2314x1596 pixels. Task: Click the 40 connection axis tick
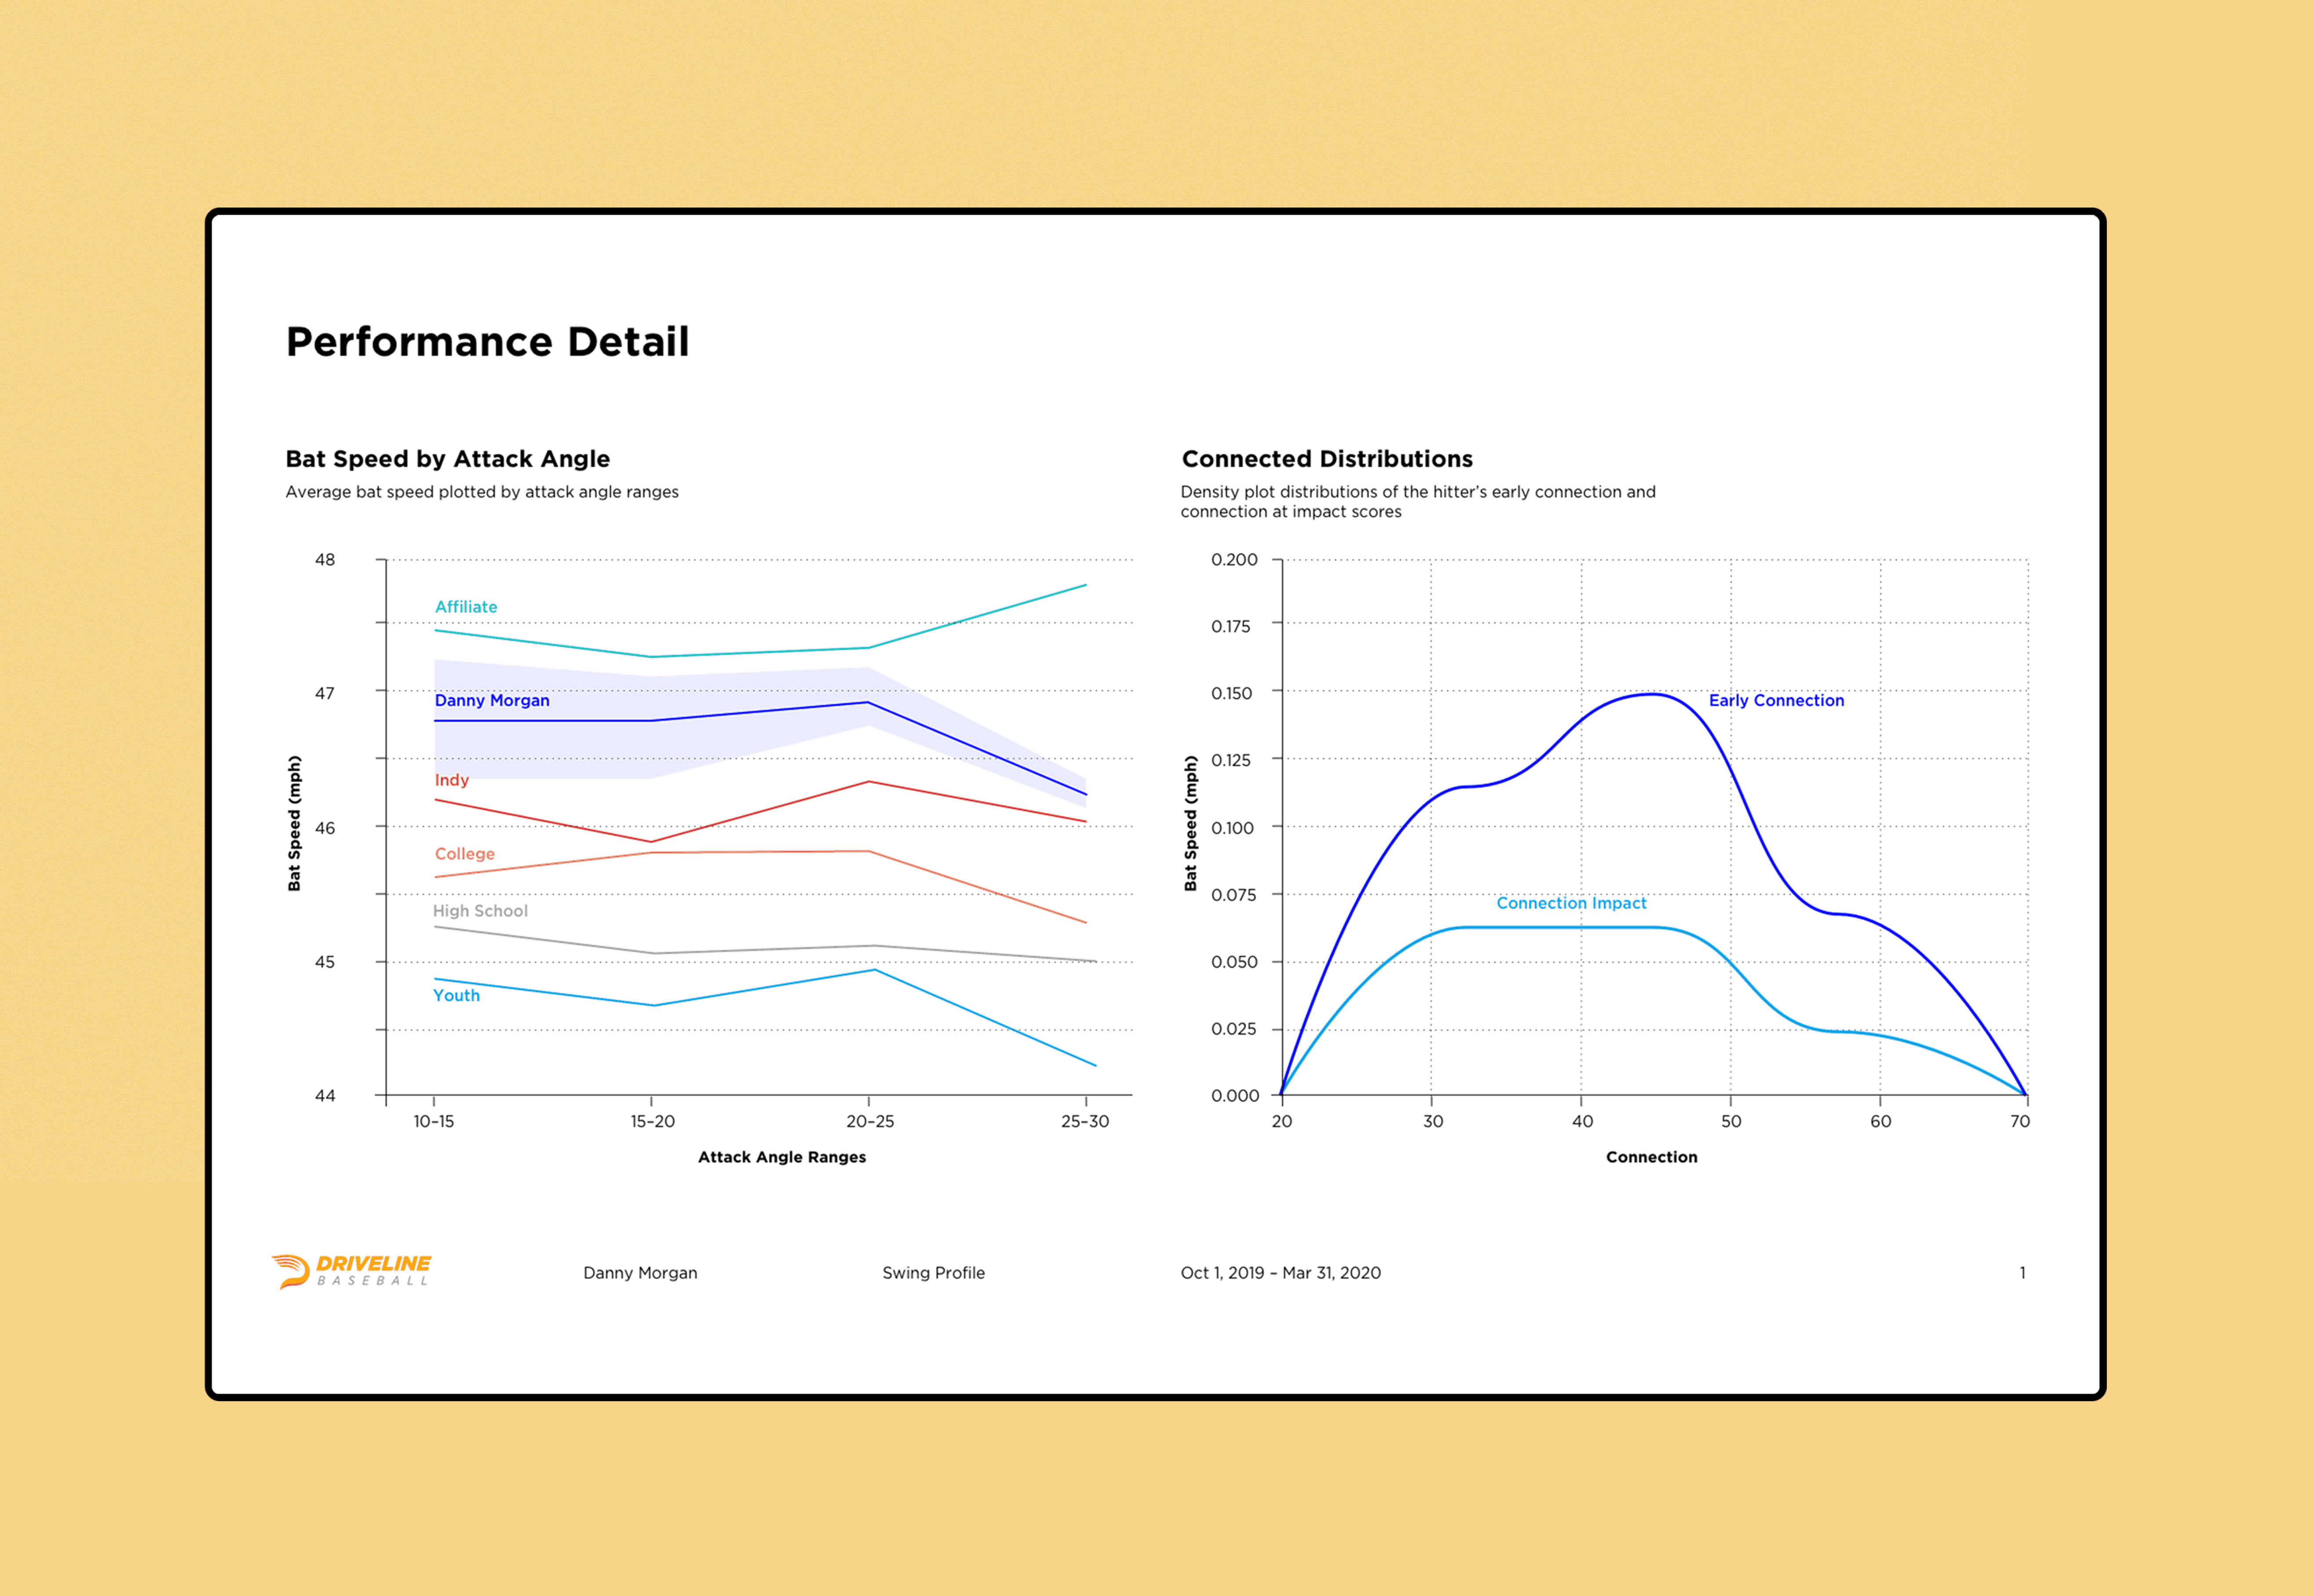tap(1582, 1122)
